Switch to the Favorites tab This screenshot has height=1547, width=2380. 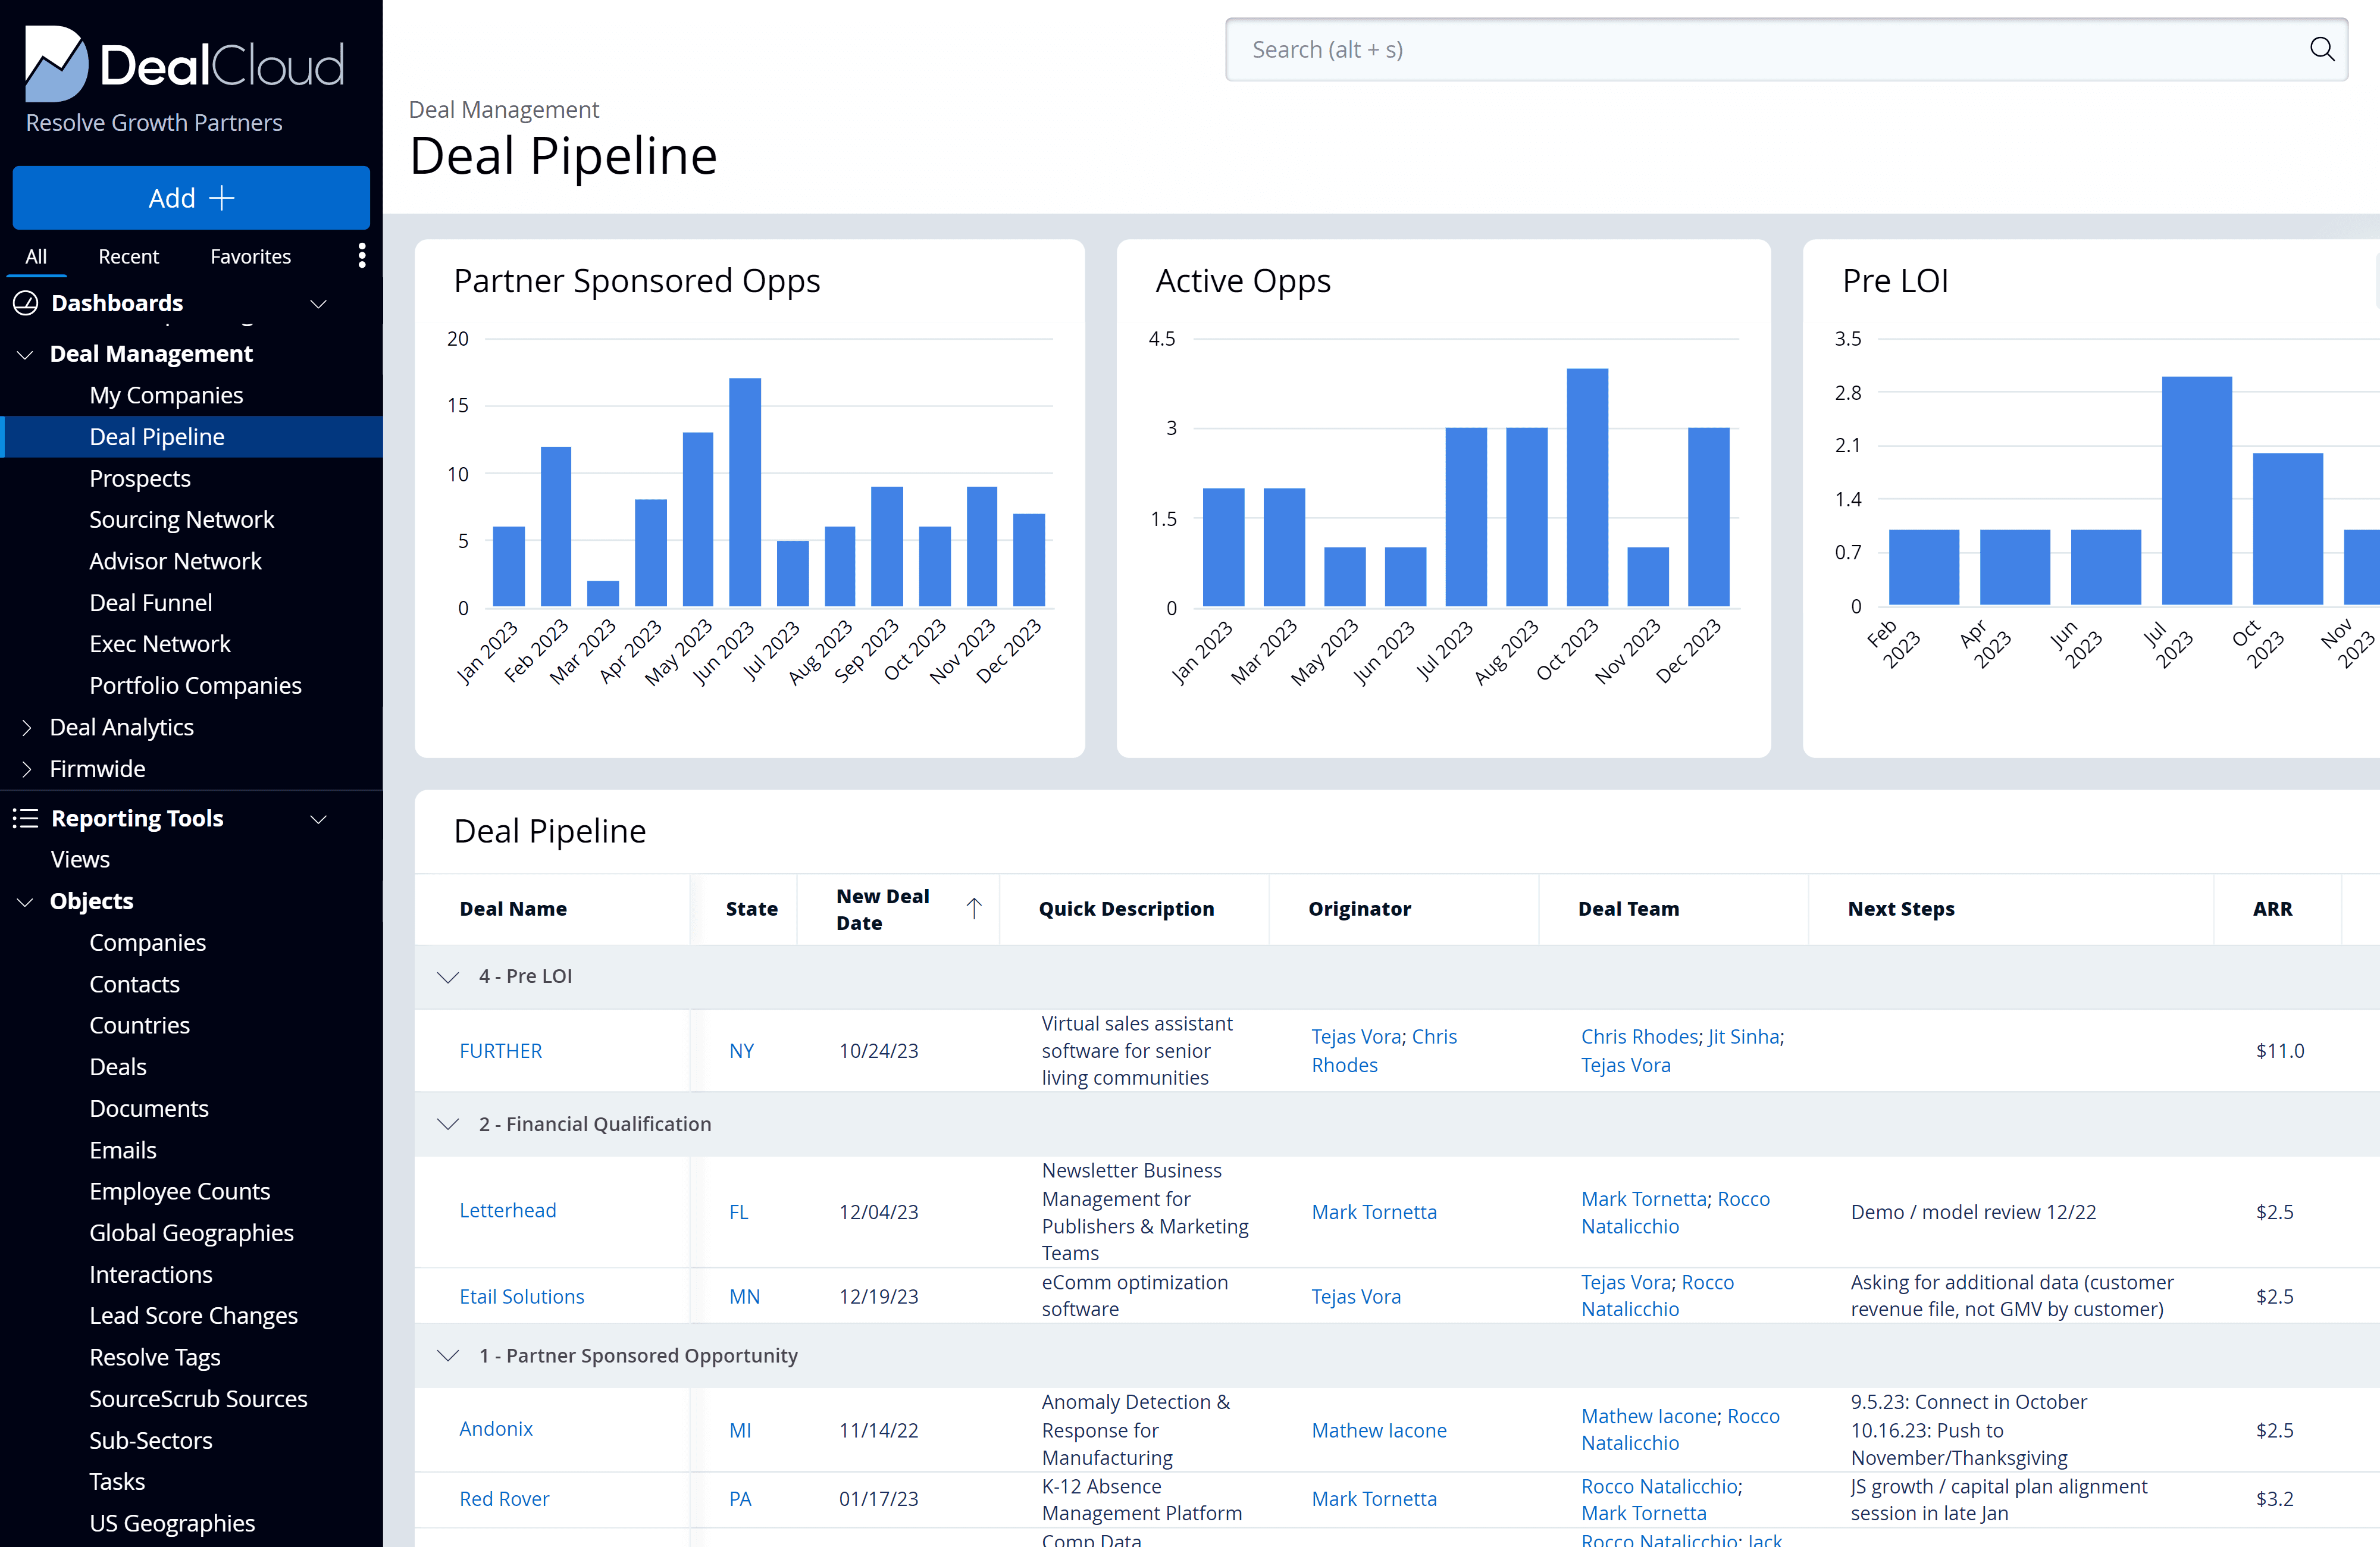click(x=250, y=257)
